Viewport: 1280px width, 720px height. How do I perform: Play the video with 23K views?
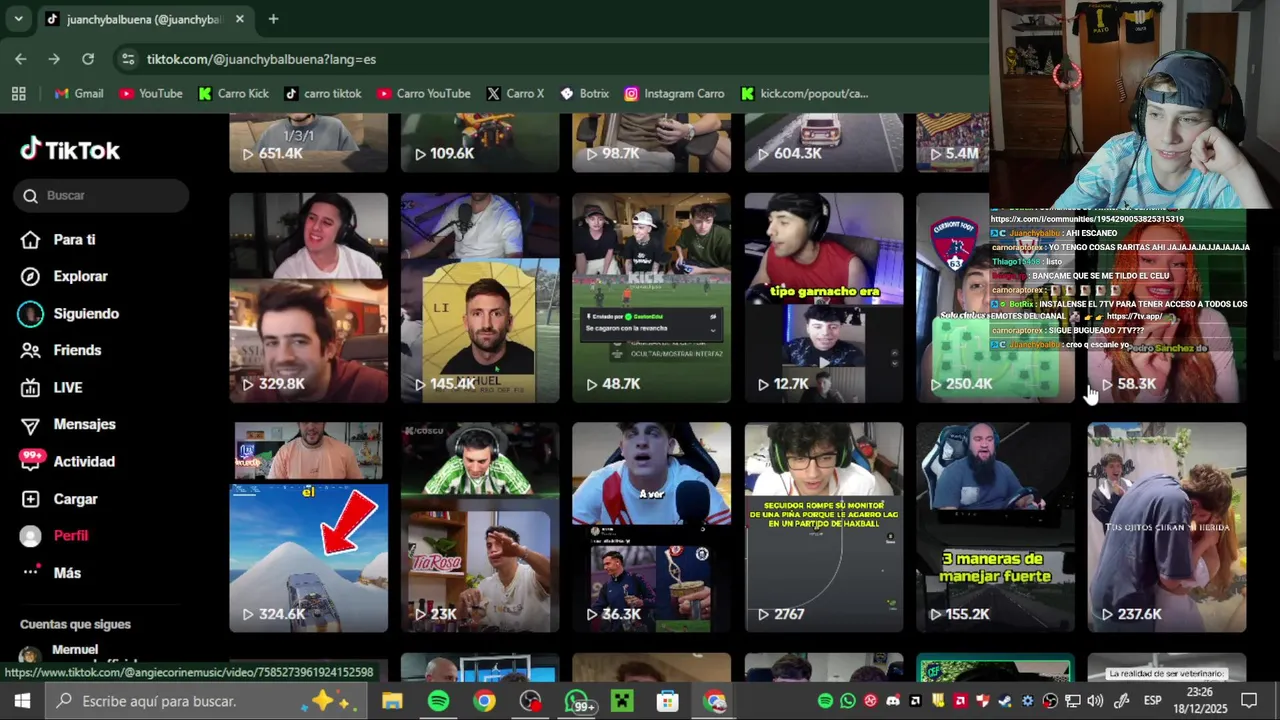(x=480, y=528)
